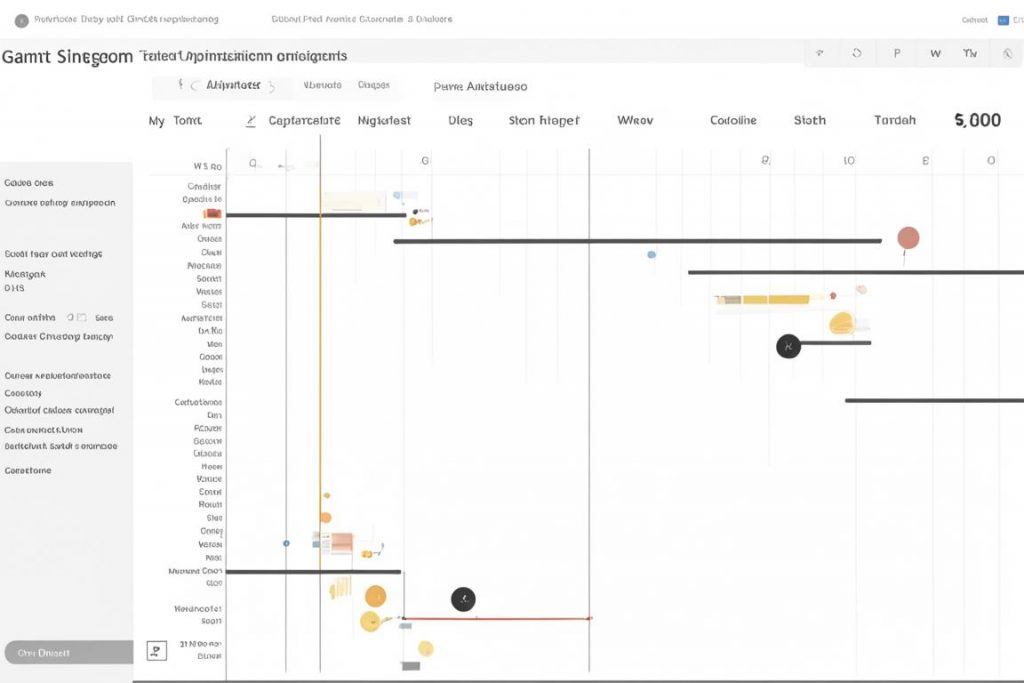Switch to the Ston hiegef tab
This screenshot has width=1024, height=683.
click(x=543, y=121)
